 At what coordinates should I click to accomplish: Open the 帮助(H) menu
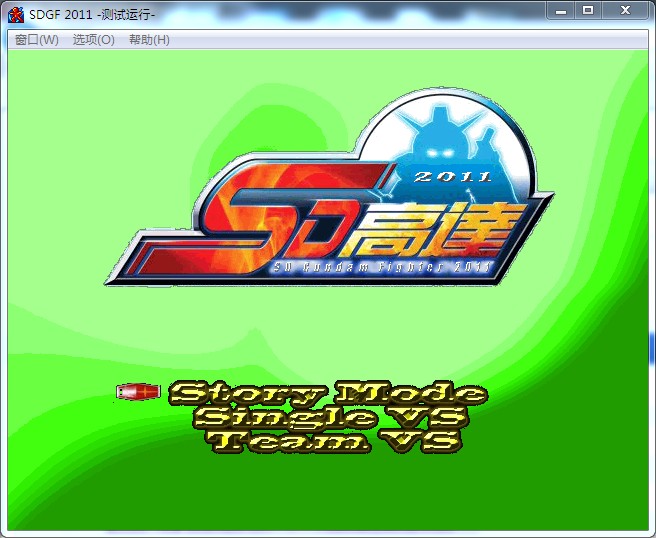tap(149, 40)
